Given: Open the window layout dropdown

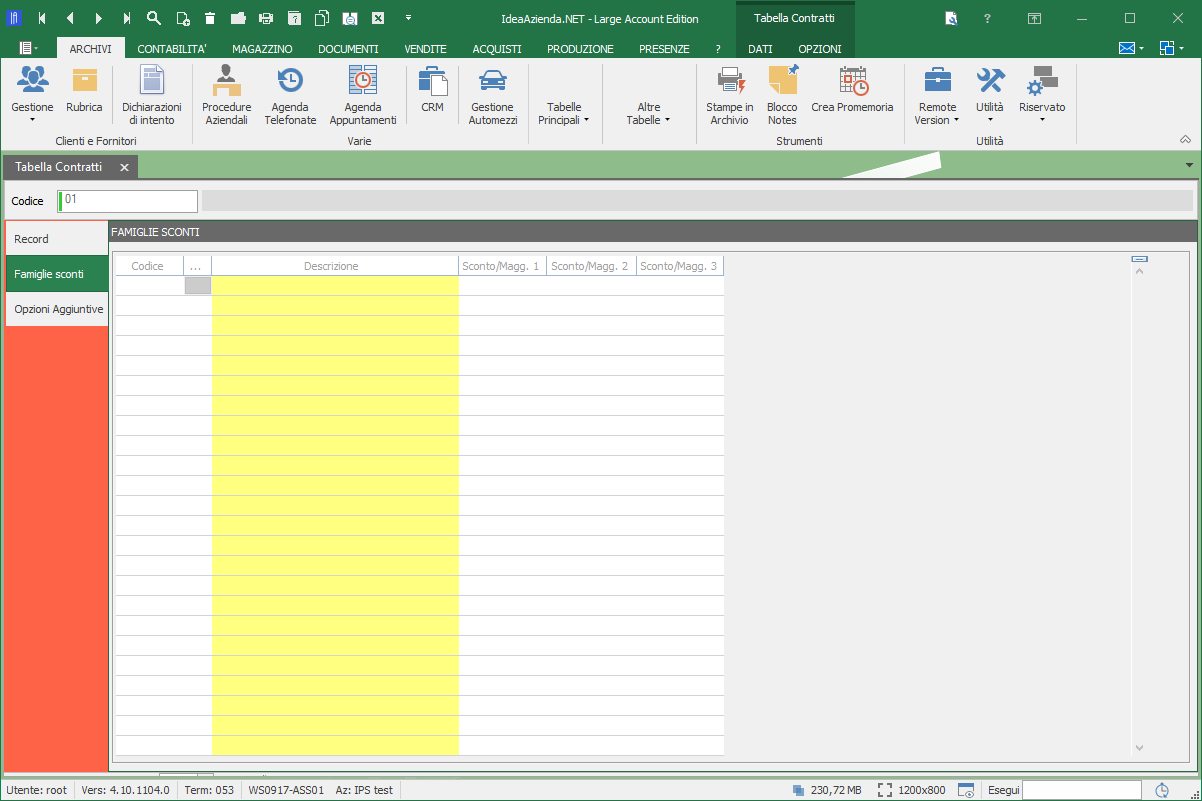Looking at the screenshot, I should (1172, 48).
